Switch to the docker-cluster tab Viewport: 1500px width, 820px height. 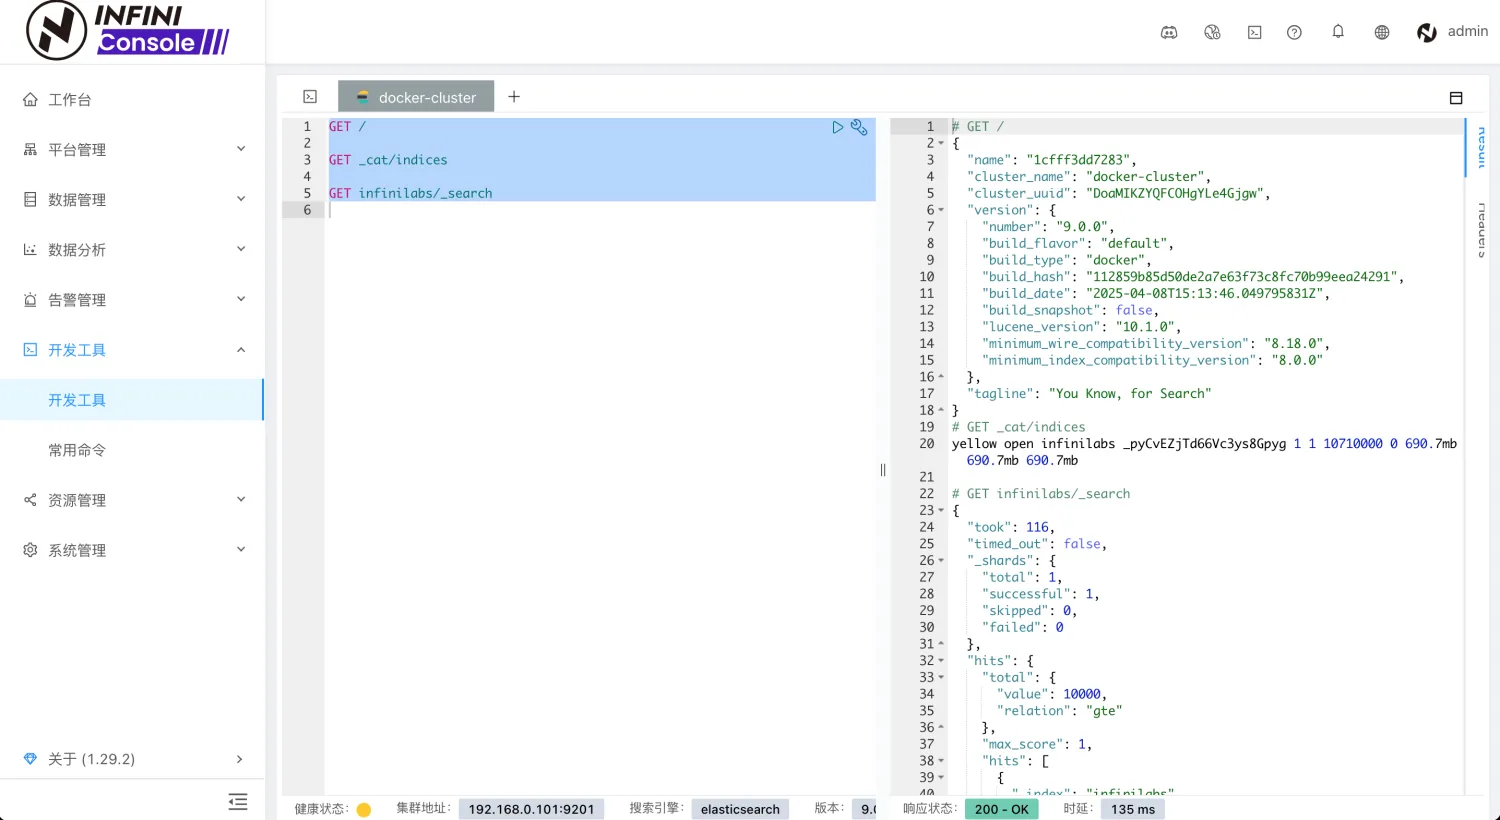click(416, 97)
